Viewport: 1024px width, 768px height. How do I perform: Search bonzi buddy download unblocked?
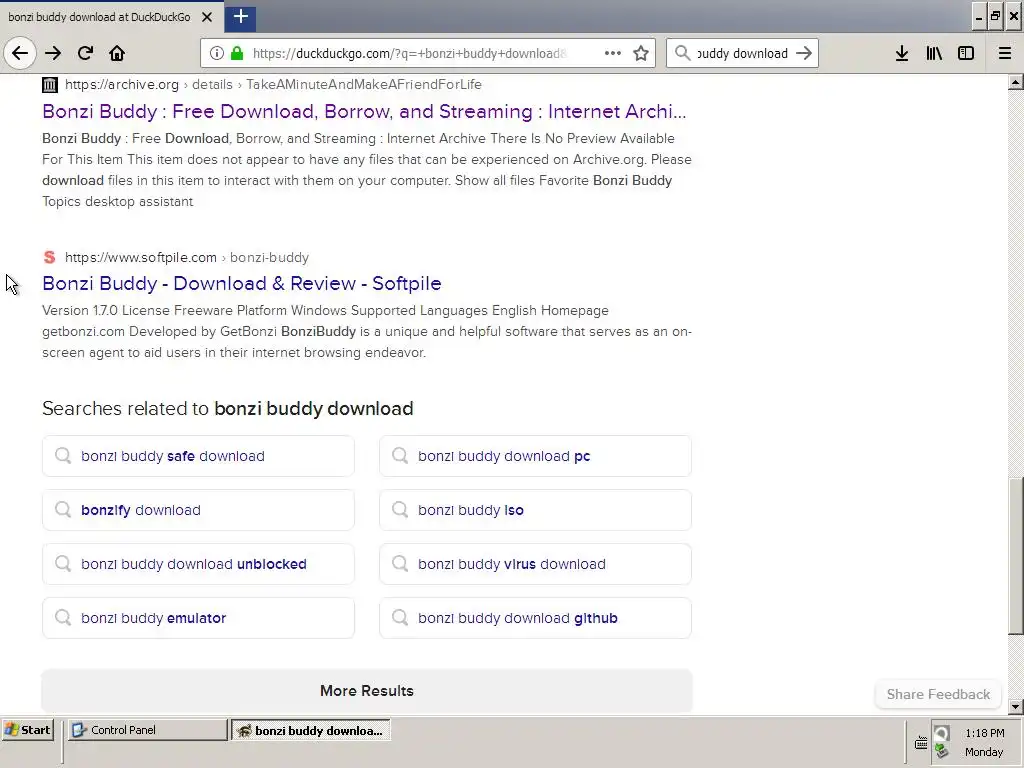coord(198,564)
